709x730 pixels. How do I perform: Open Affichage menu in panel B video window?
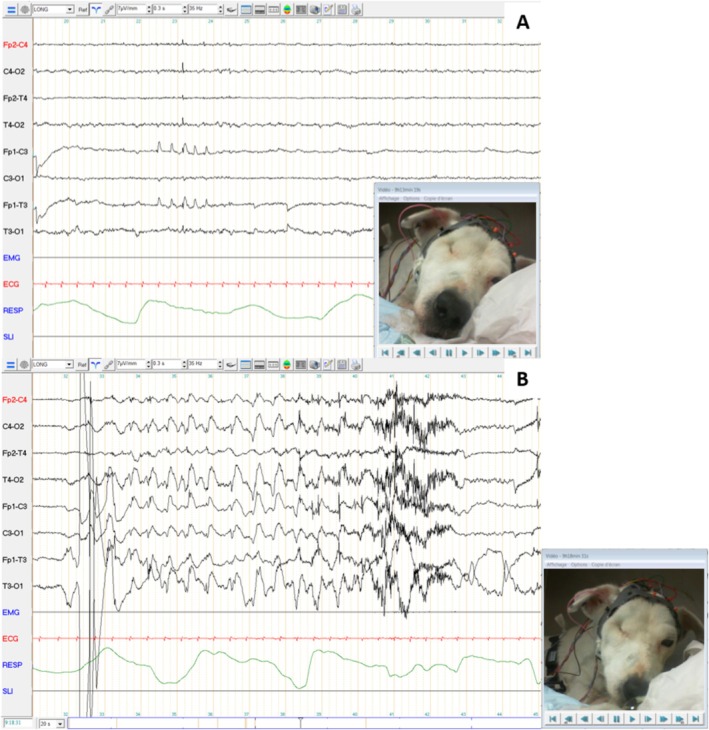[x=557, y=564]
